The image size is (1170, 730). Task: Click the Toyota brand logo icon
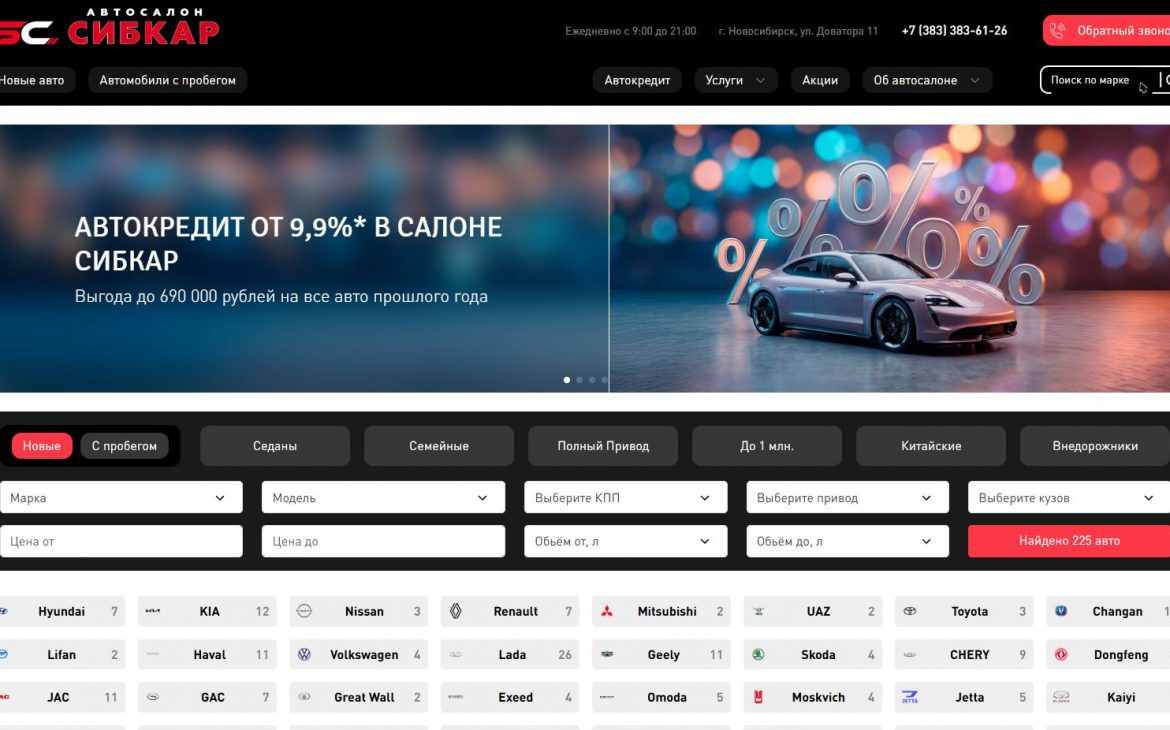click(x=910, y=611)
